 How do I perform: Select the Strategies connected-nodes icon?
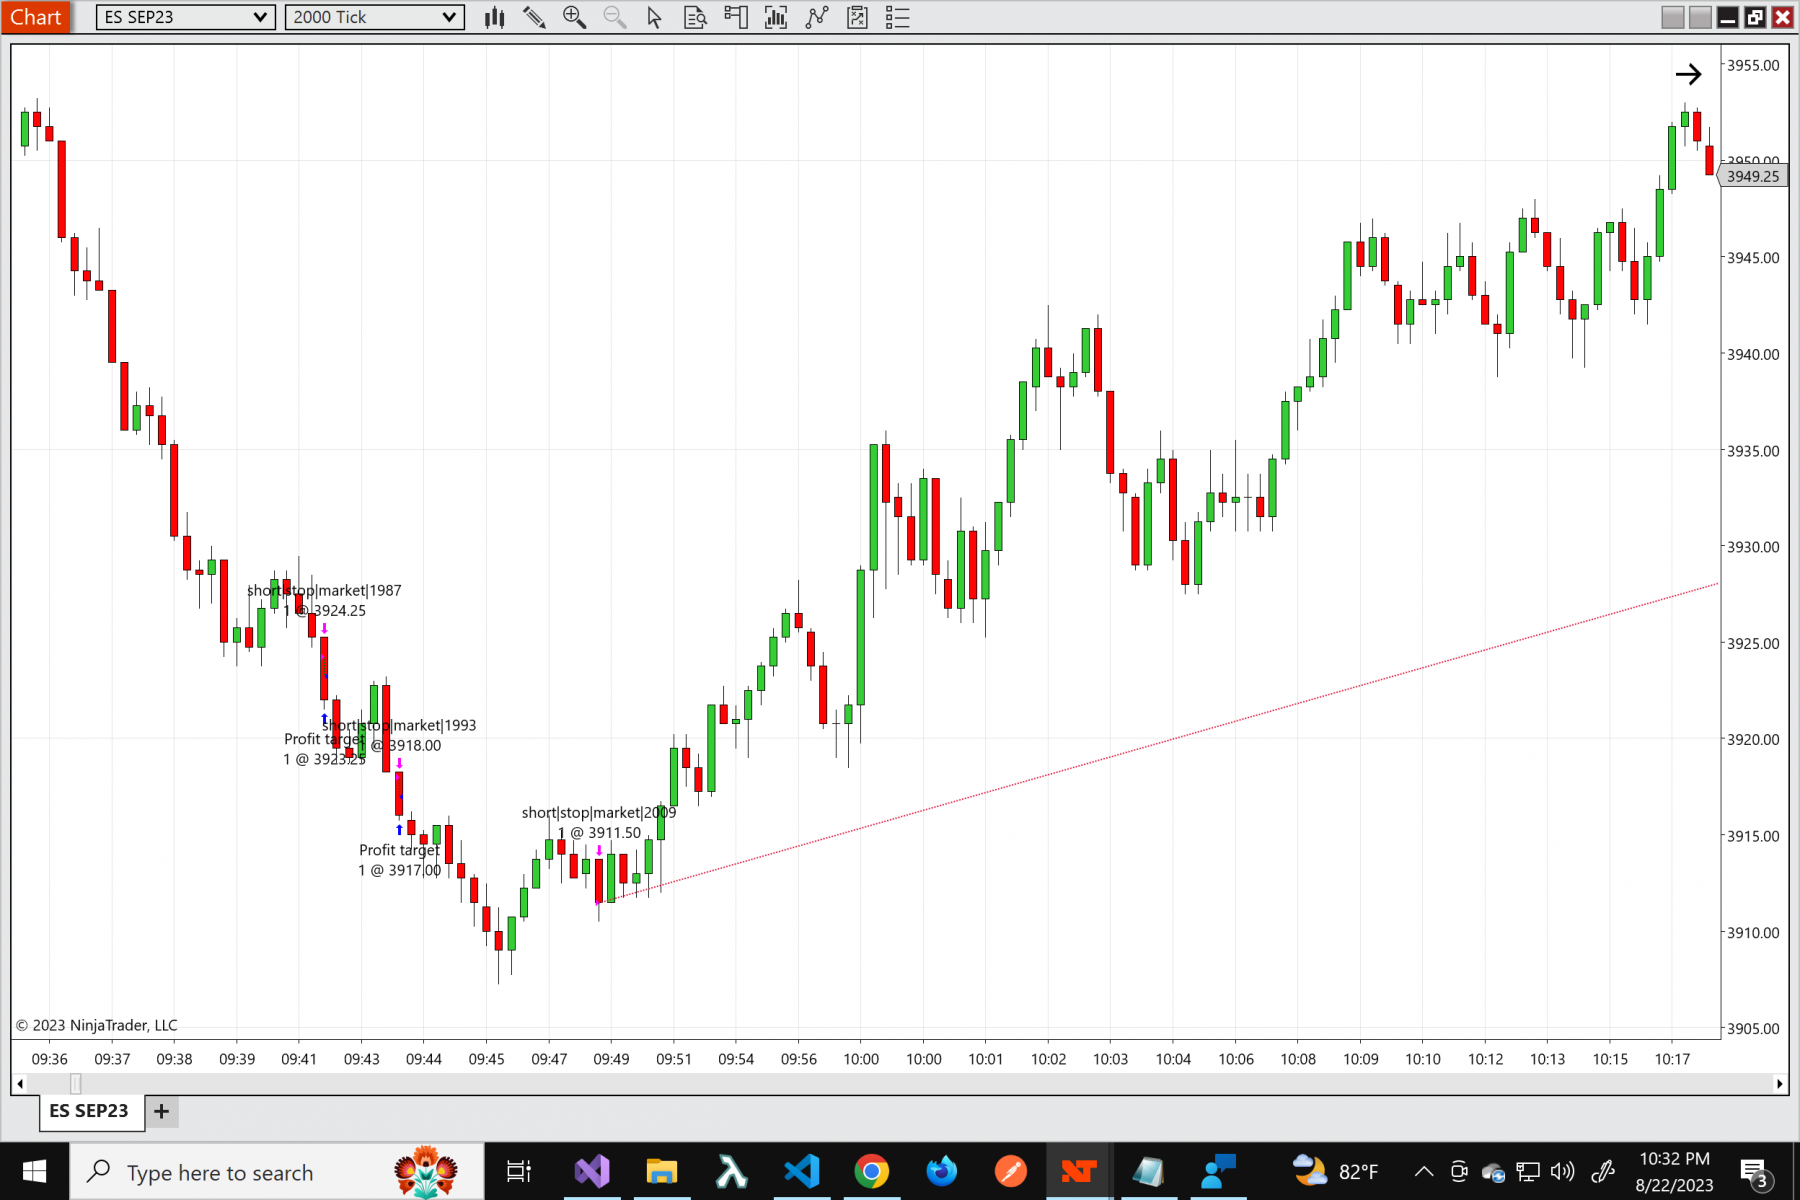coord(817,17)
